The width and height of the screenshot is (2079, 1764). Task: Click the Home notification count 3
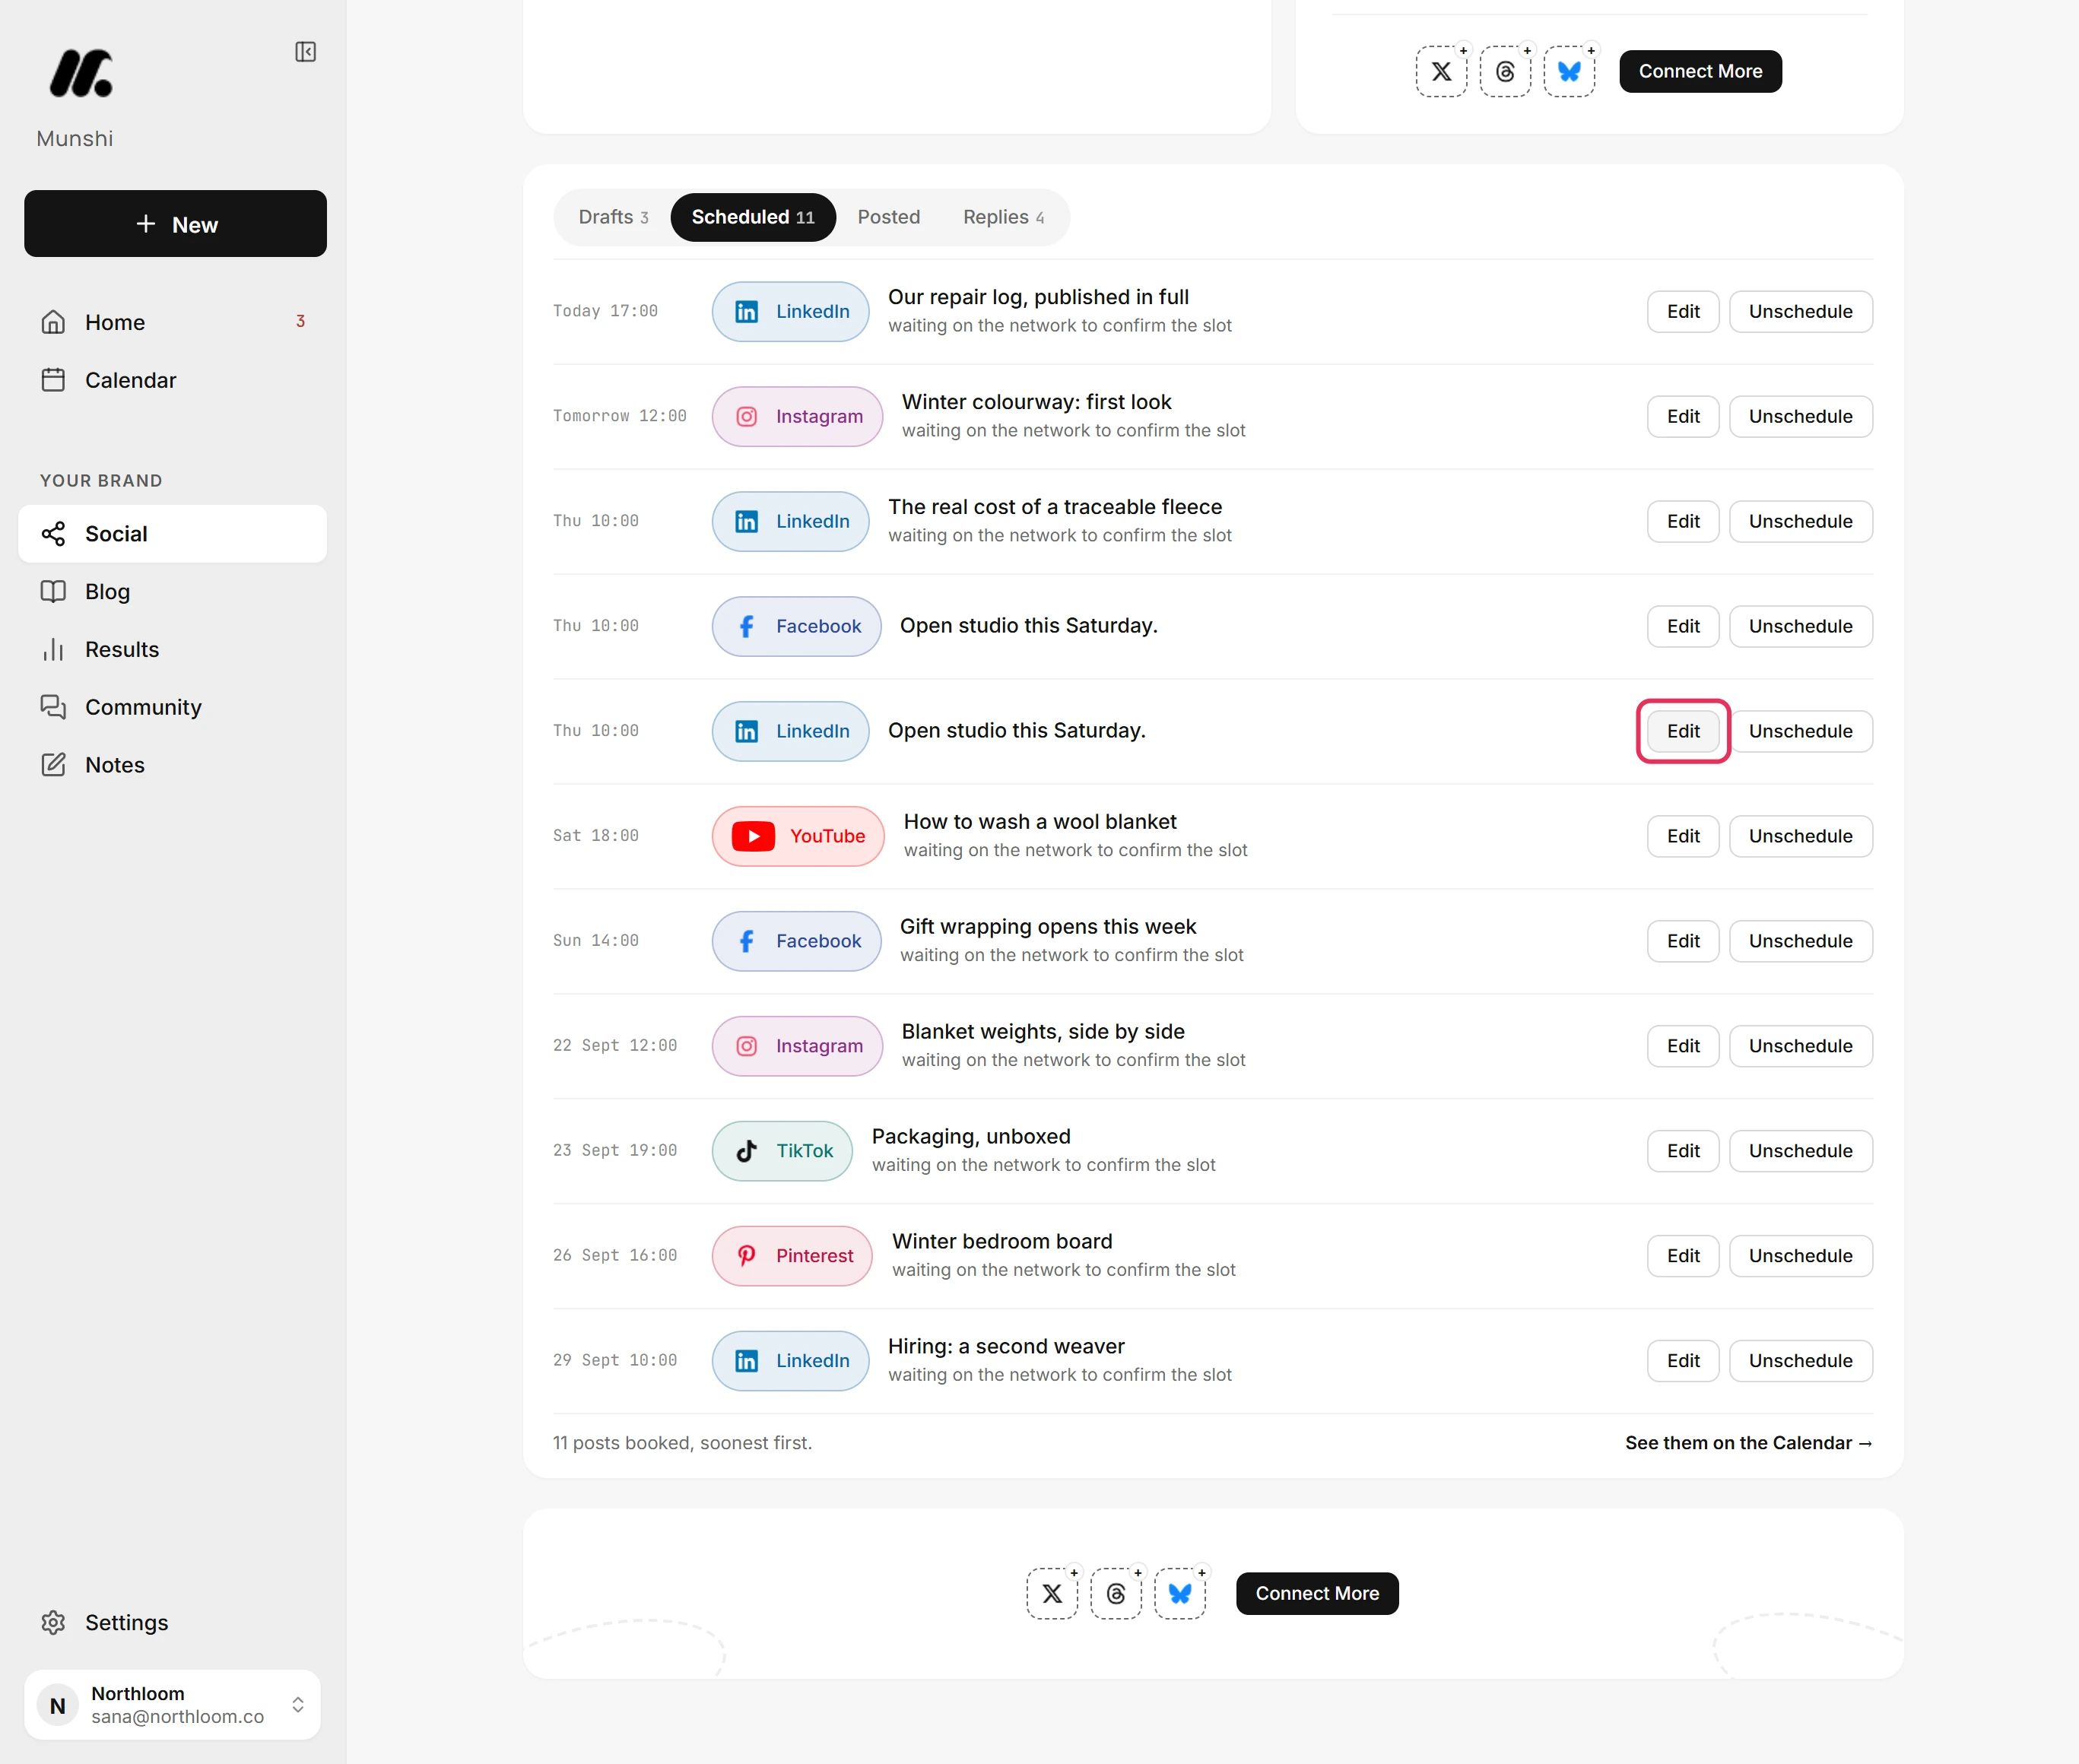click(x=300, y=321)
